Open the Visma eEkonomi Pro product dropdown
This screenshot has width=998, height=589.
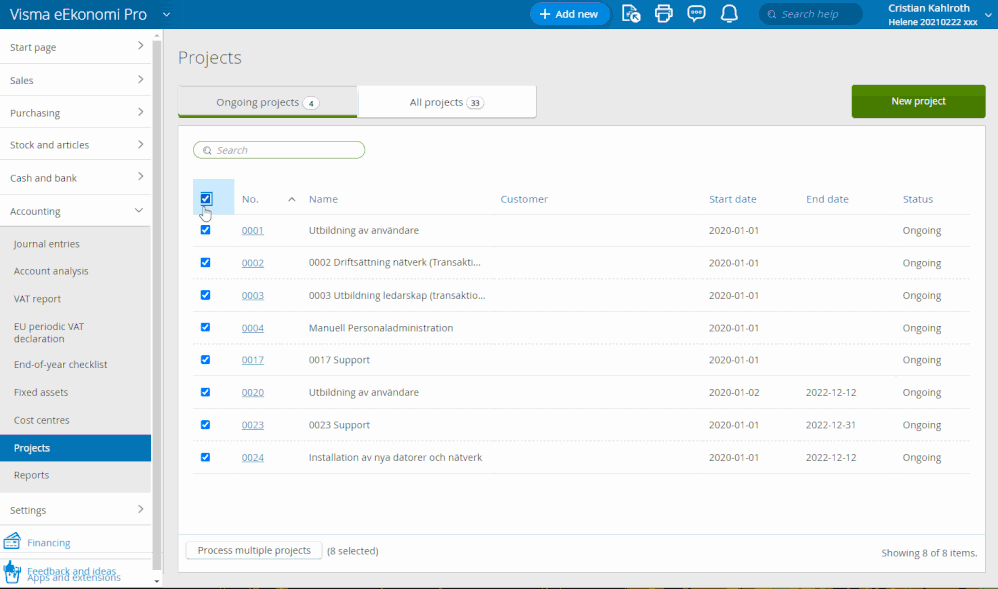[x=167, y=14]
